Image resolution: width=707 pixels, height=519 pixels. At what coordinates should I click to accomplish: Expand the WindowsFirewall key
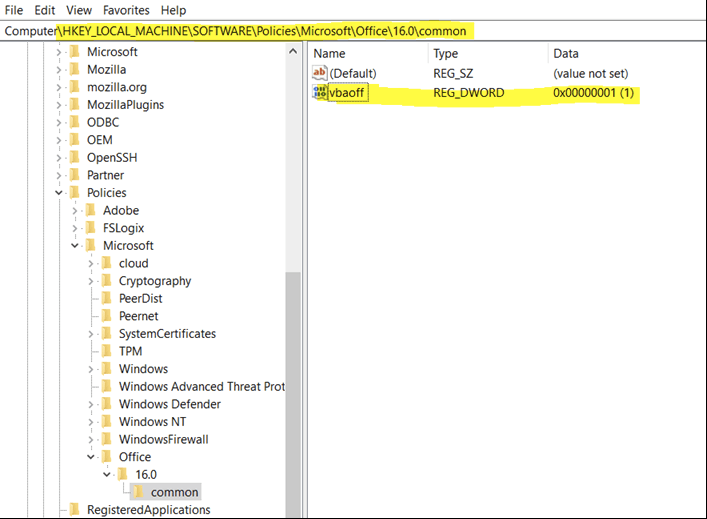point(91,439)
